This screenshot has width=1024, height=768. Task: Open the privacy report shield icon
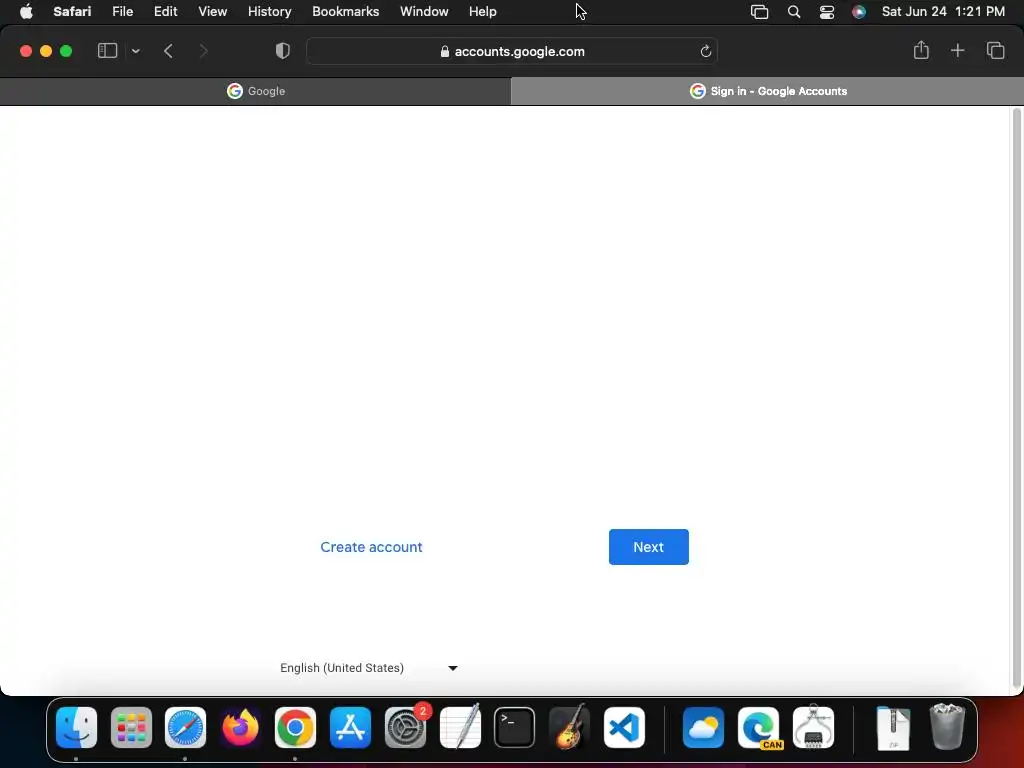282,51
